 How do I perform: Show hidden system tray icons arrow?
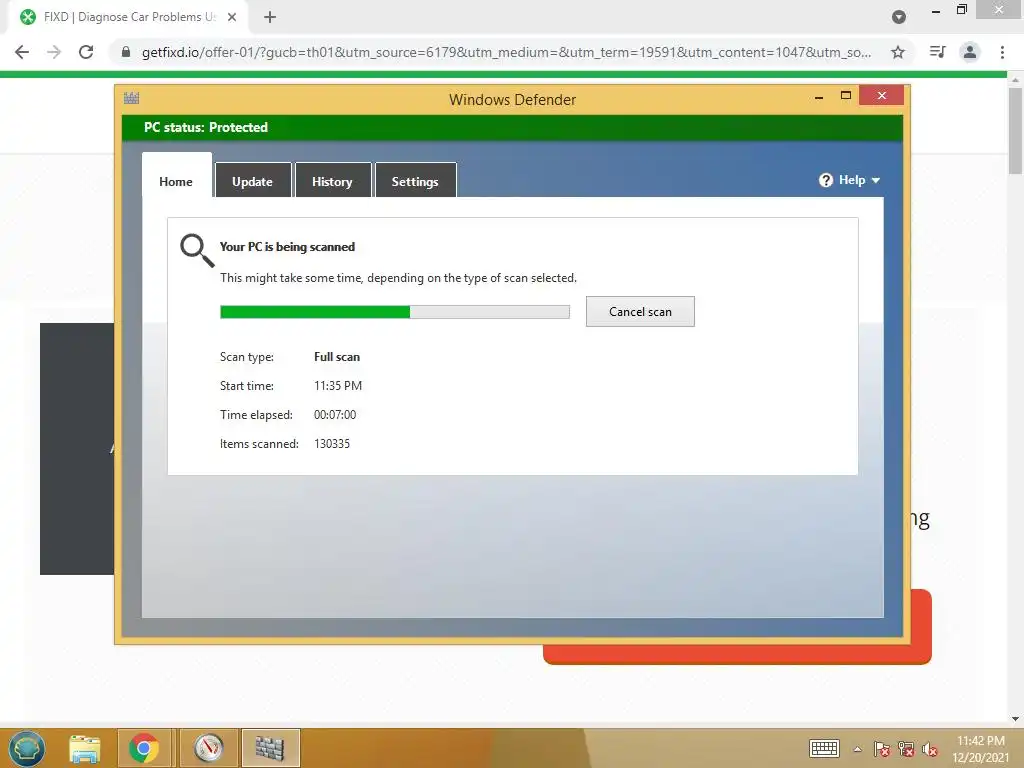pyautogui.click(x=857, y=749)
